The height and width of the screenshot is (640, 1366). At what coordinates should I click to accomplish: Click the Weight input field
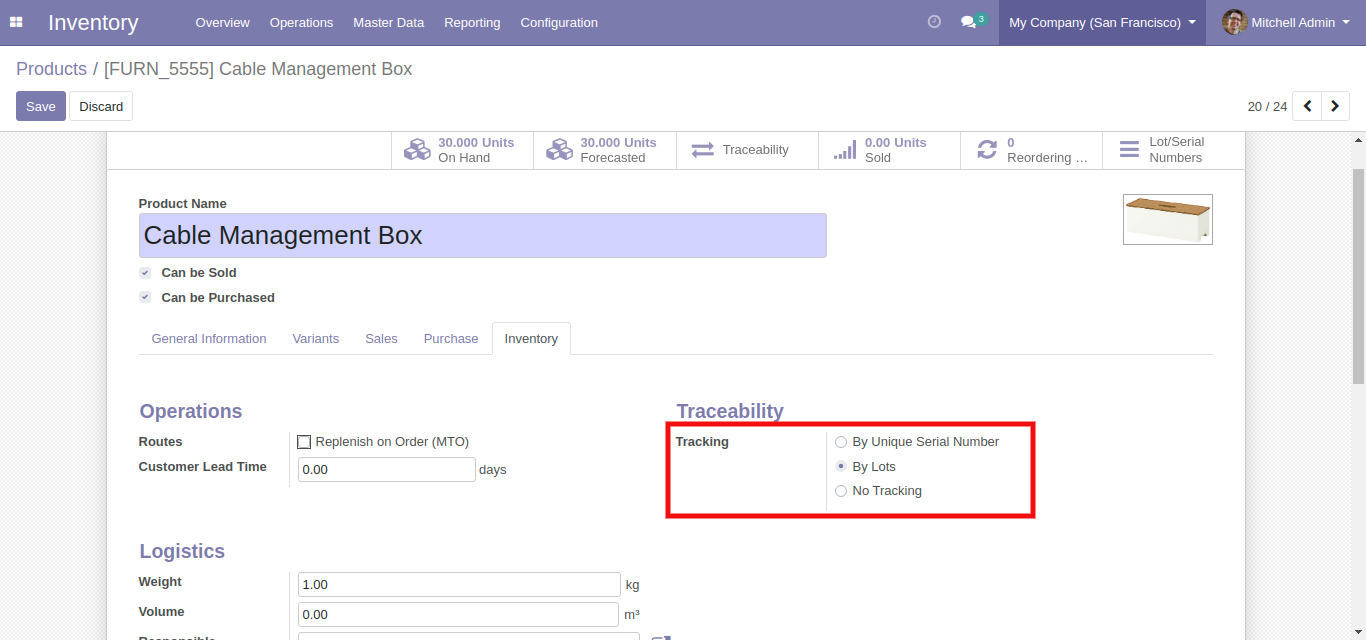click(x=459, y=585)
